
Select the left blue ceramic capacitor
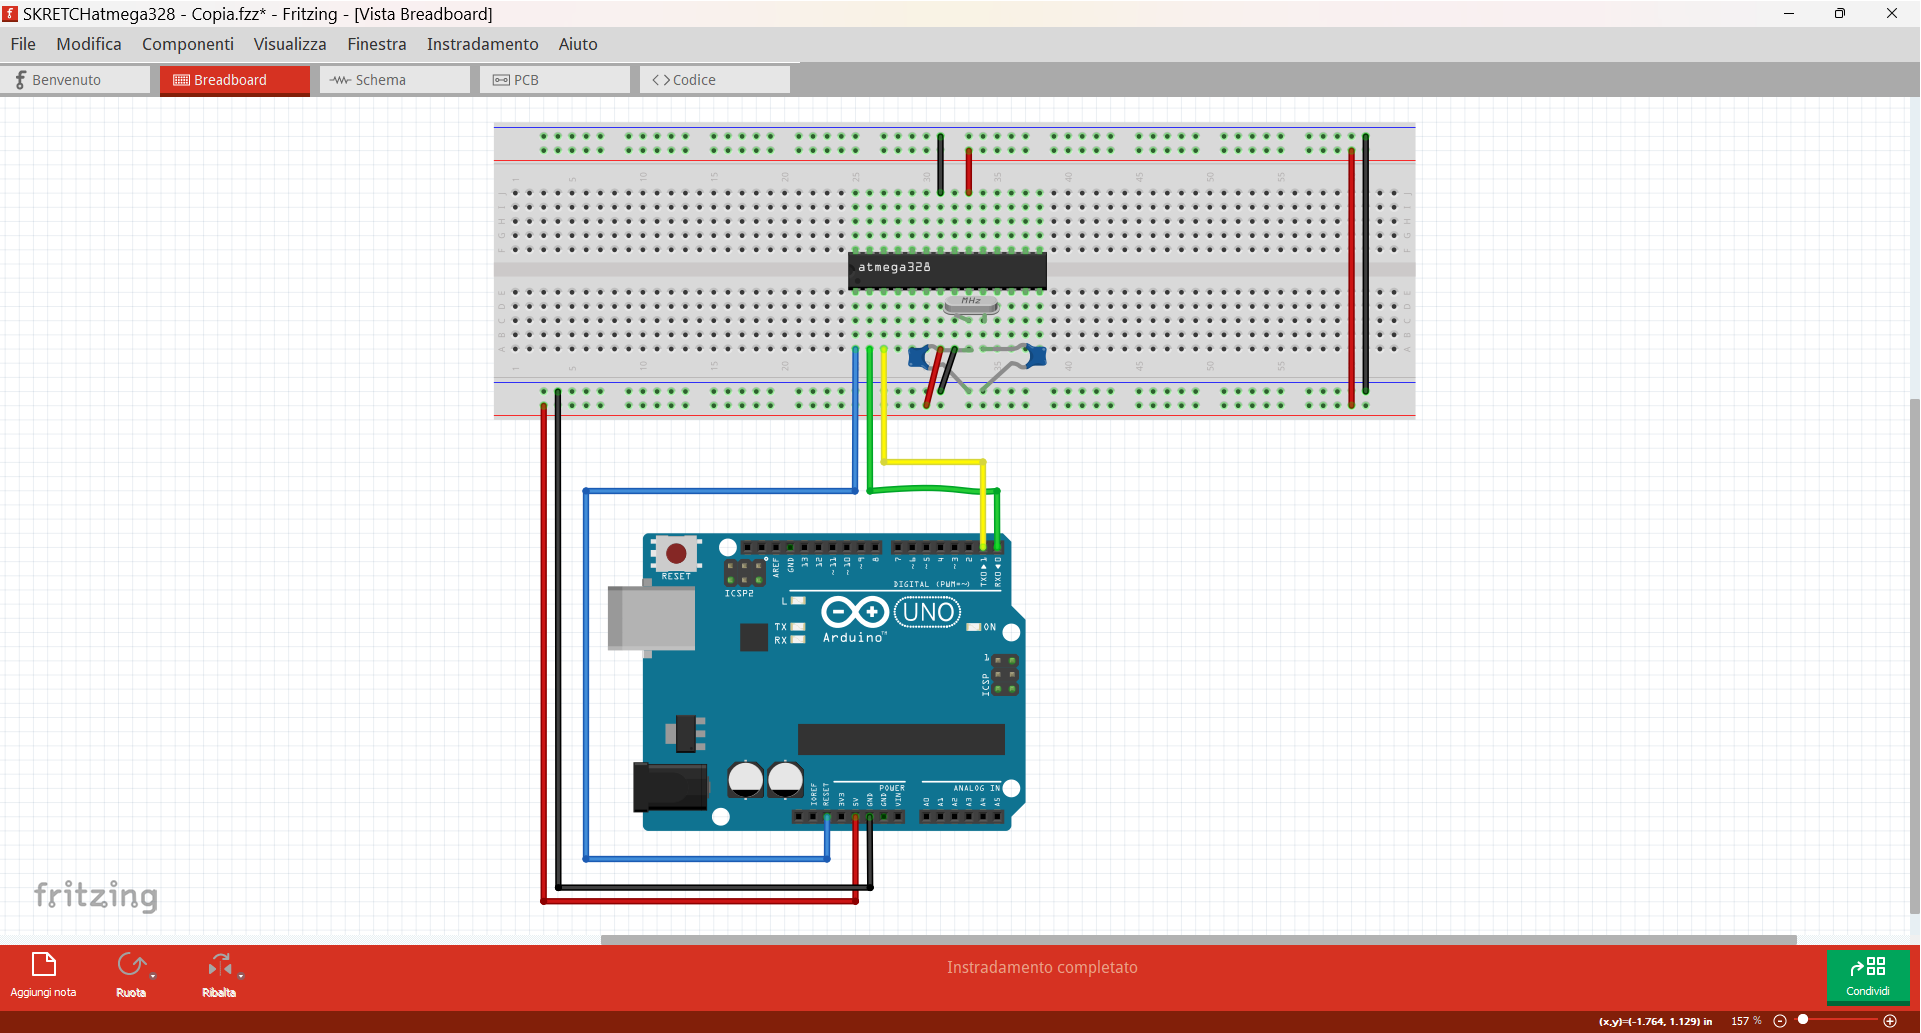coord(919,357)
